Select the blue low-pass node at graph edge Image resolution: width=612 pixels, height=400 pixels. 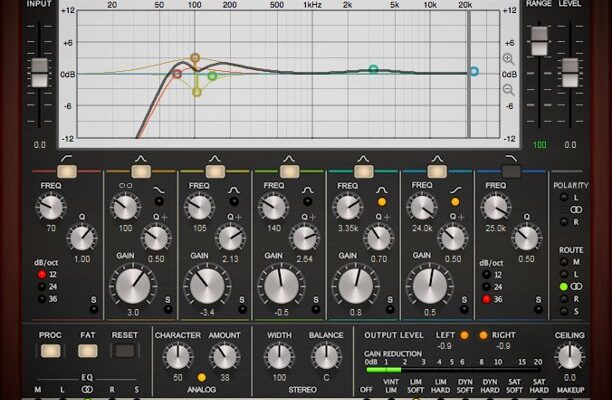[474, 72]
